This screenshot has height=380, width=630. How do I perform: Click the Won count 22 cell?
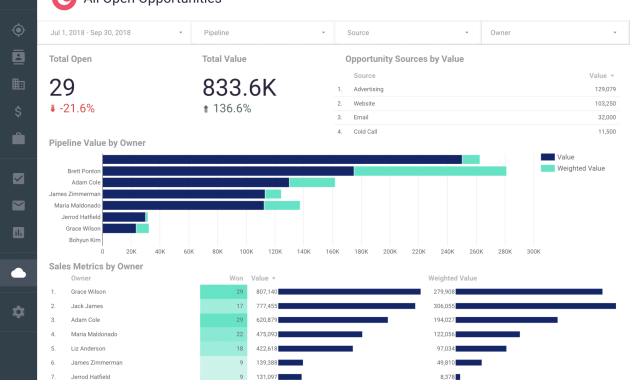coord(223,334)
